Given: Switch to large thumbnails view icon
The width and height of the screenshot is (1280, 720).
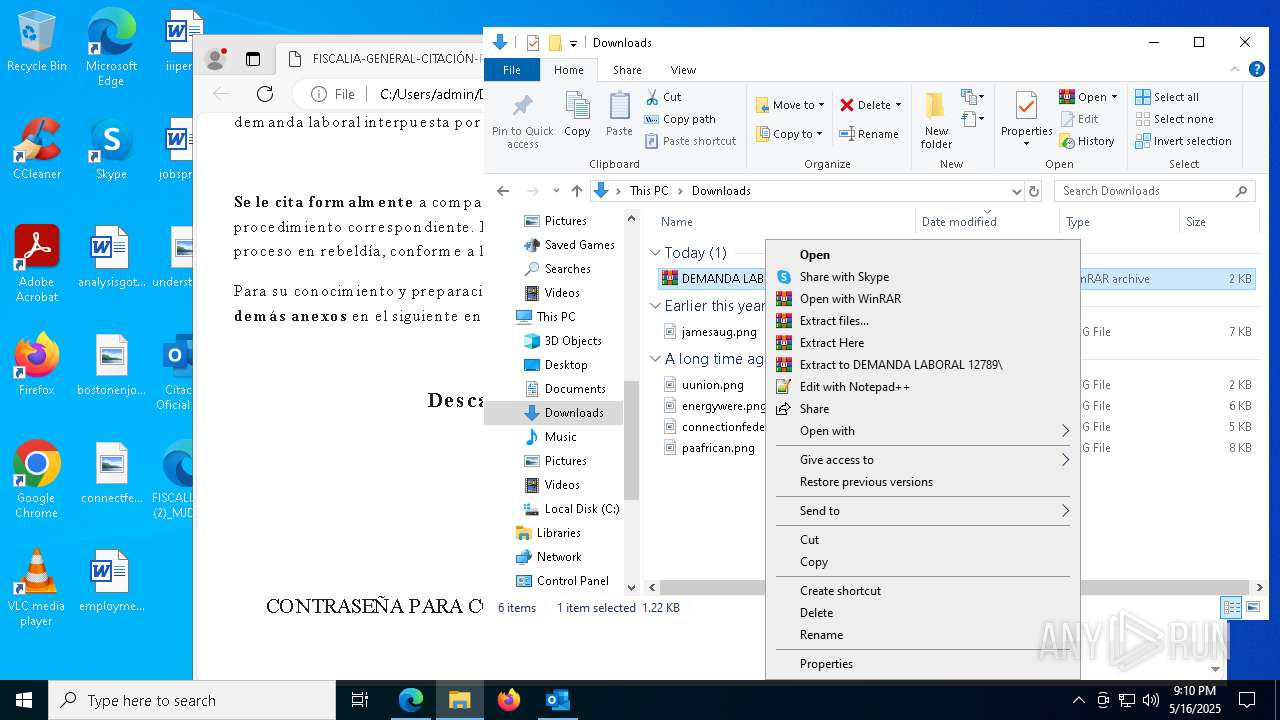Looking at the screenshot, I should [x=1252, y=608].
